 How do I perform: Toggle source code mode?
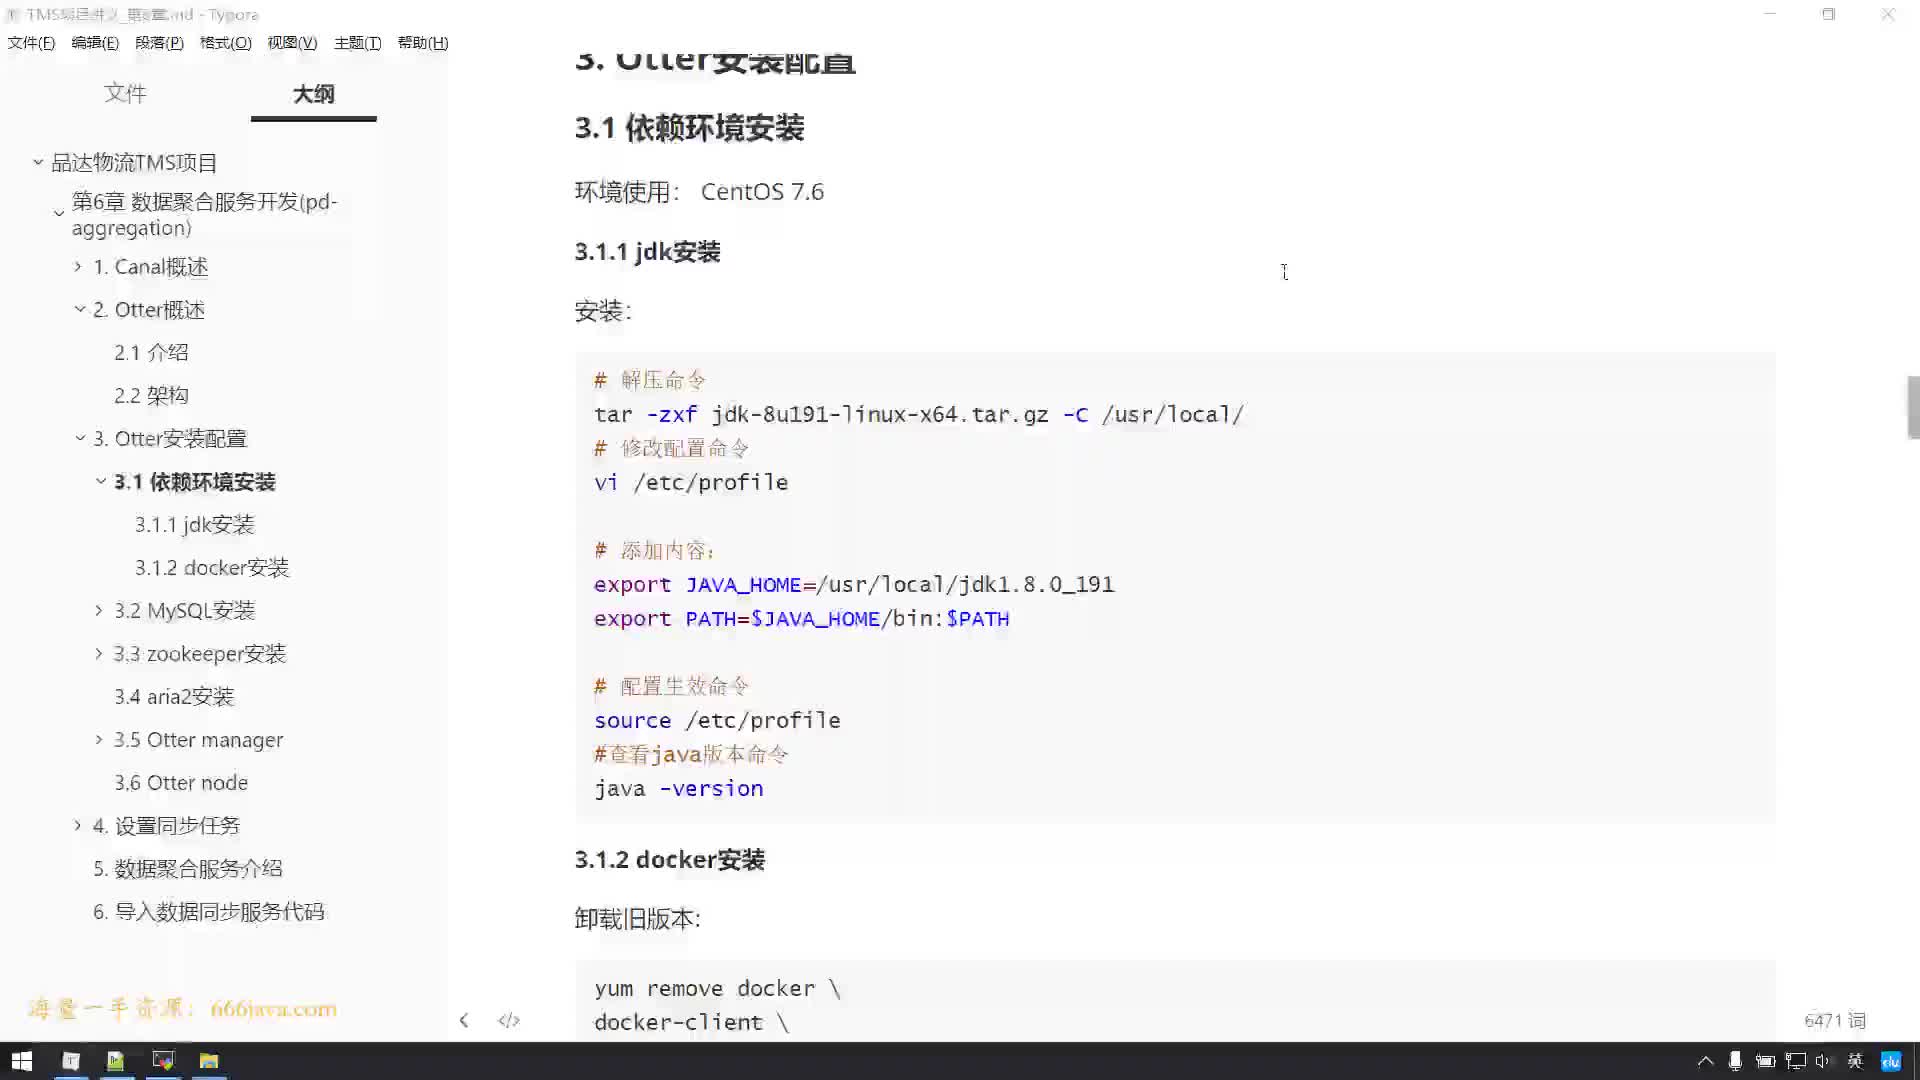[509, 1020]
